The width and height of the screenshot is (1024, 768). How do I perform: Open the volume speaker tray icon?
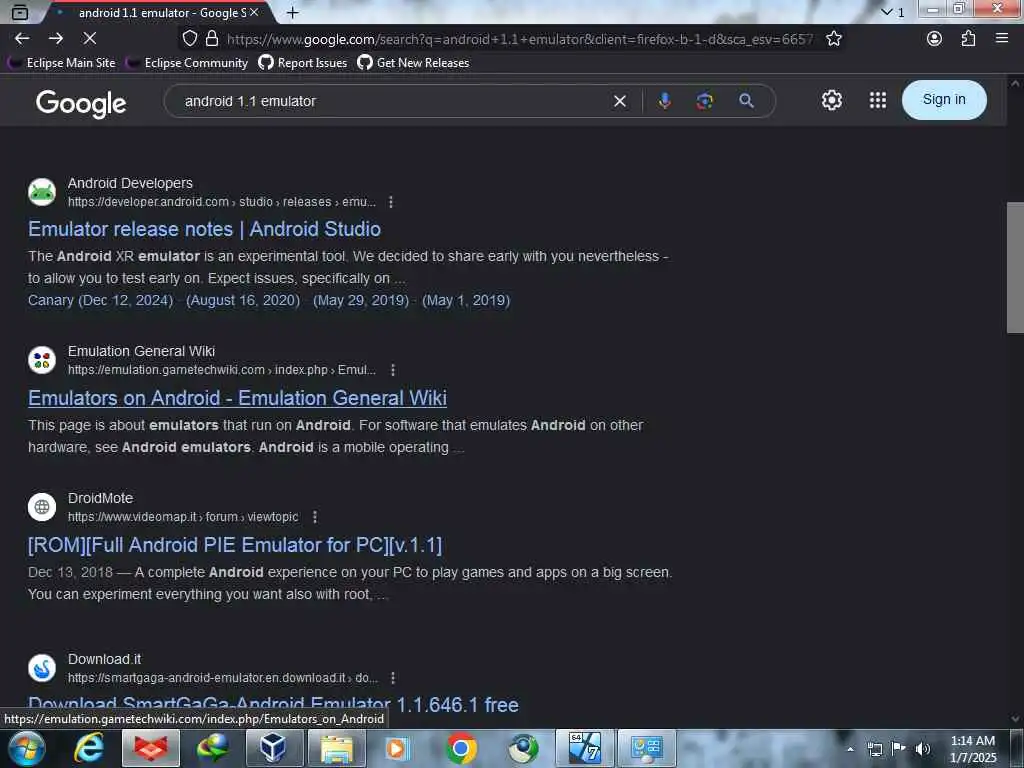pos(923,749)
